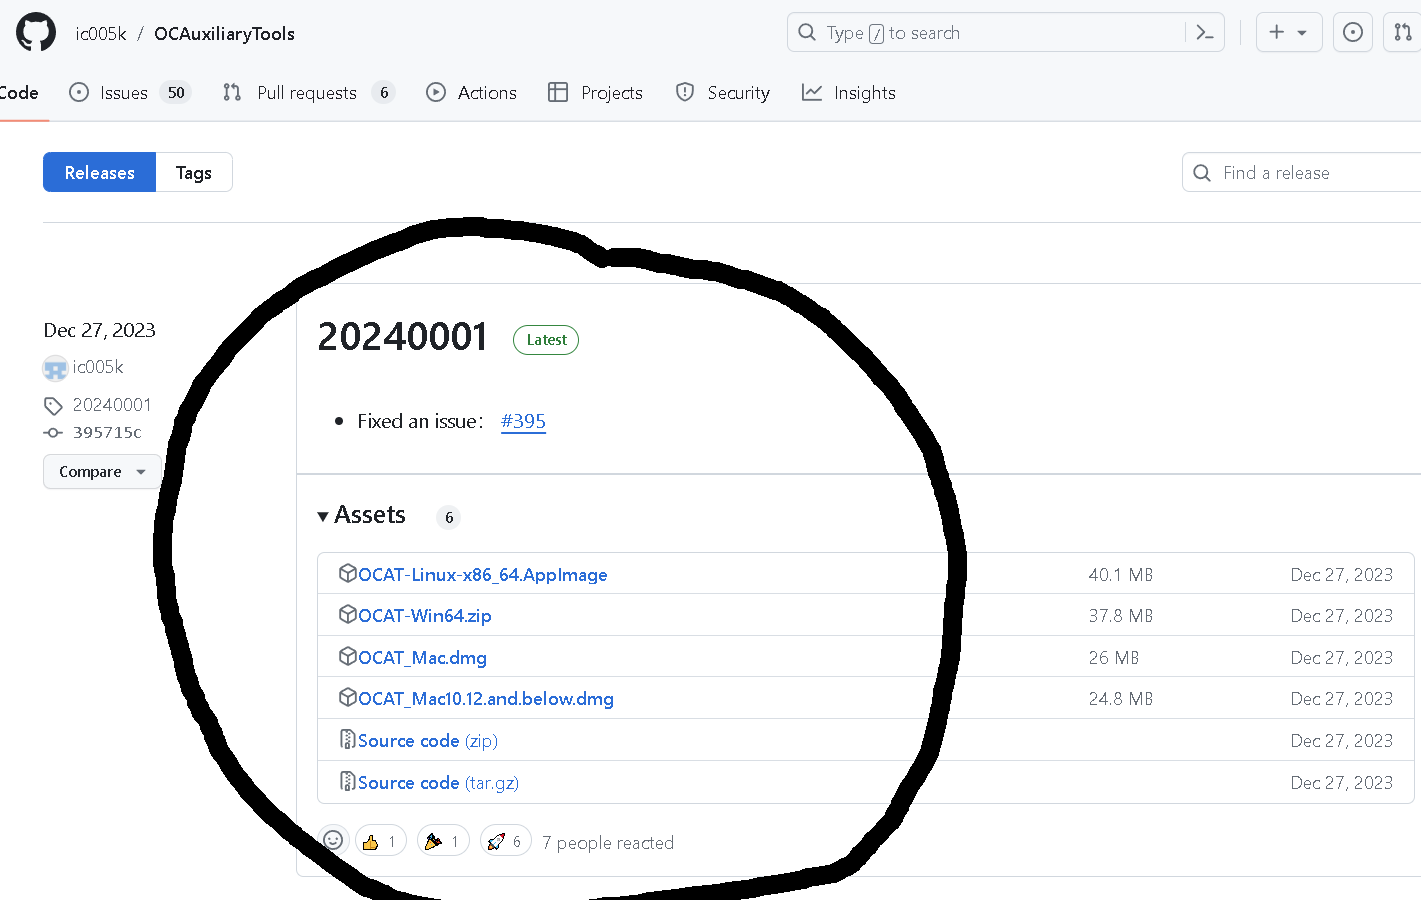The height and width of the screenshot is (900, 1421).
Task: Open the 20240001 release title
Action: pyautogui.click(x=402, y=337)
